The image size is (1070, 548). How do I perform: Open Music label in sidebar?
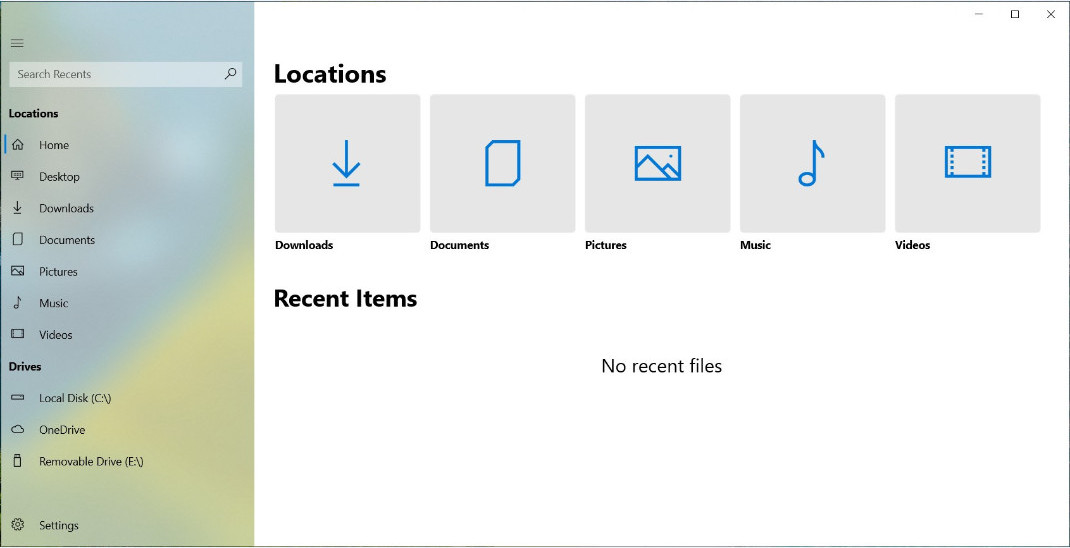(x=53, y=303)
